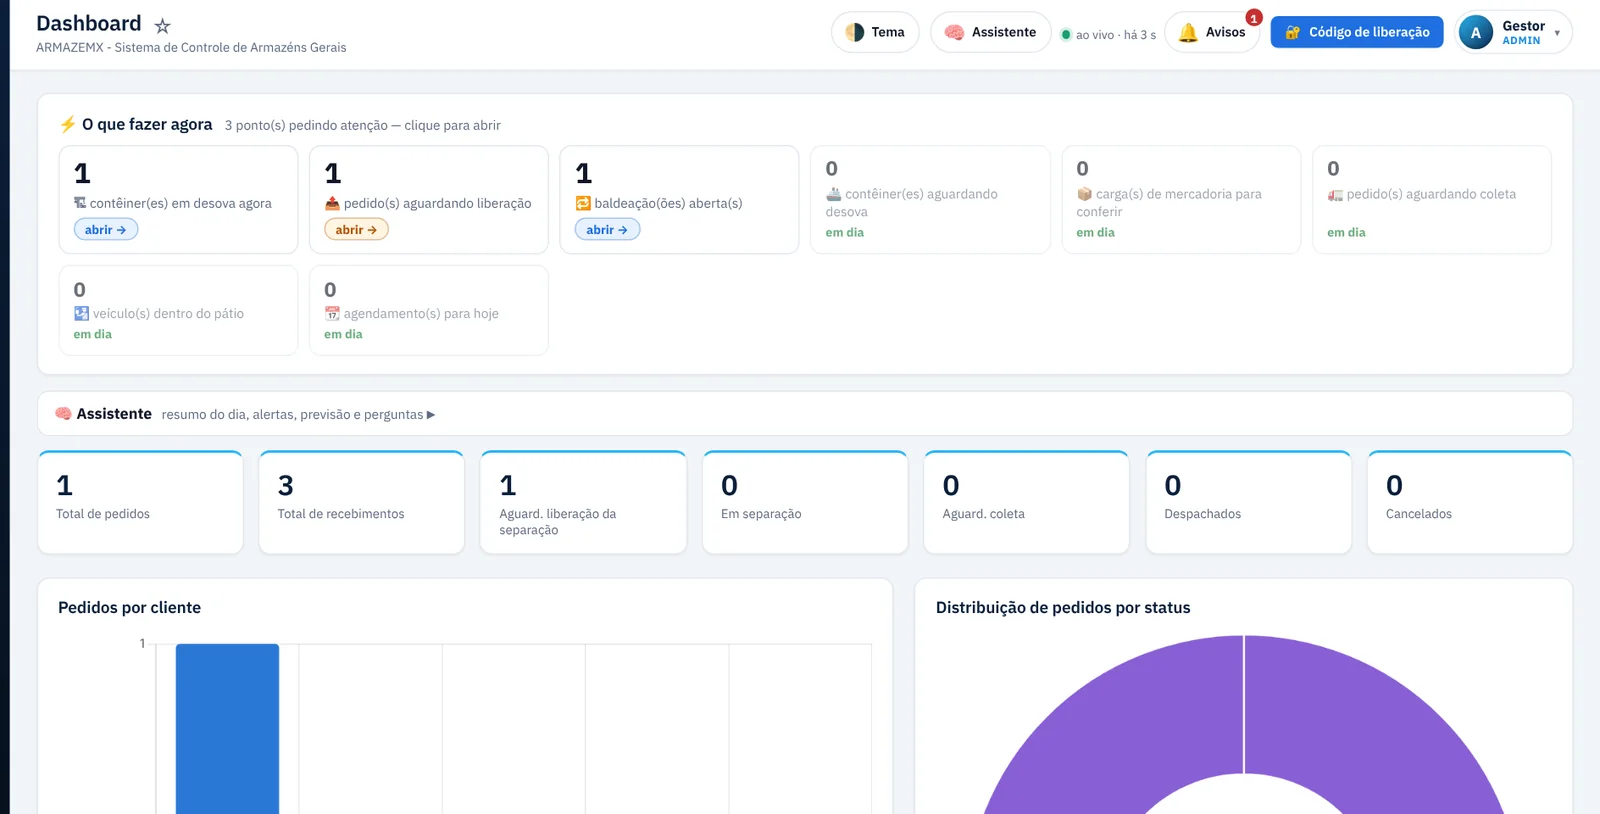Open the Gestor ADMIN user dropdown
This screenshot has height=814, width=1600.
(x=1514, y=32)
